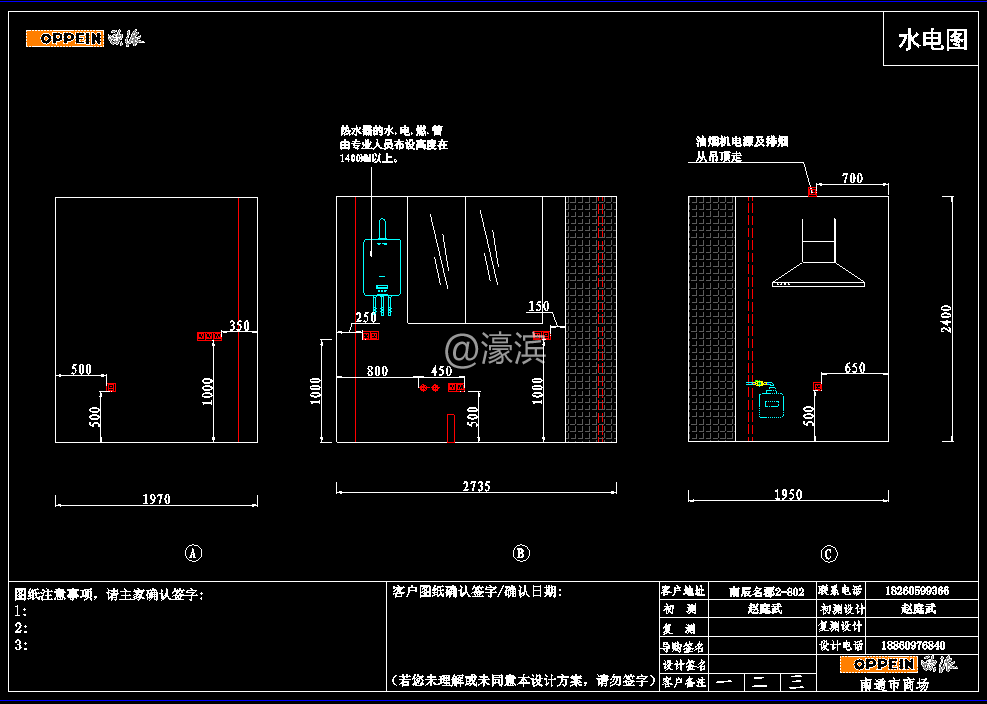
Task: Select the 2735 width dimension text
Action: (476, 486)
